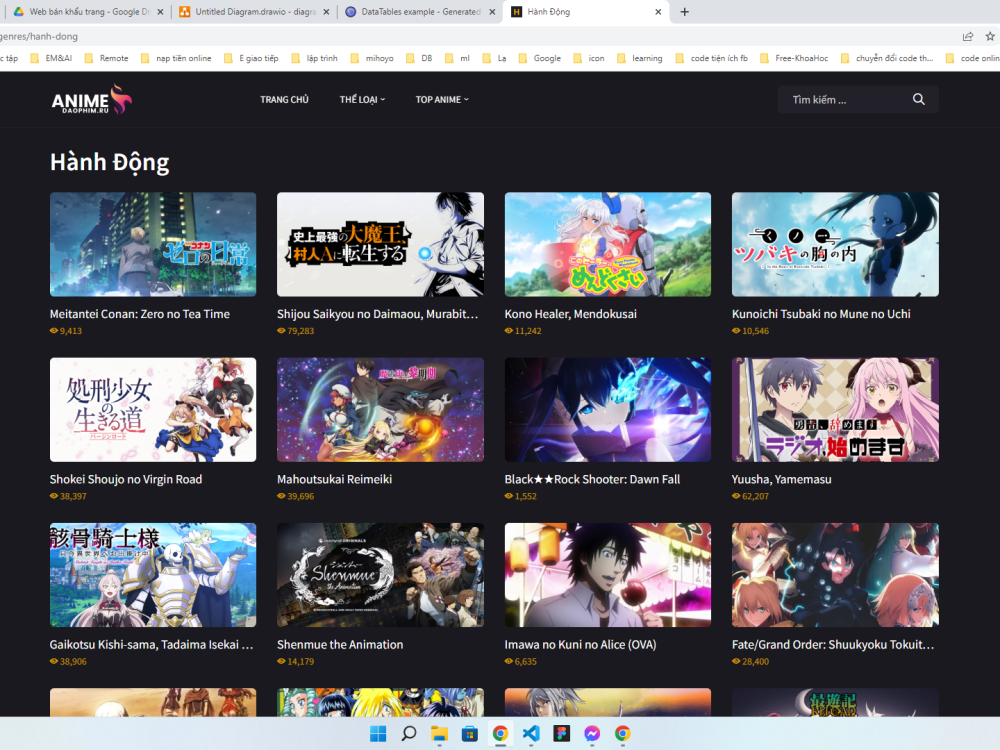Open a new browser tab
The width and height of the screenshot is (1000, 750).
click(684, 11)
